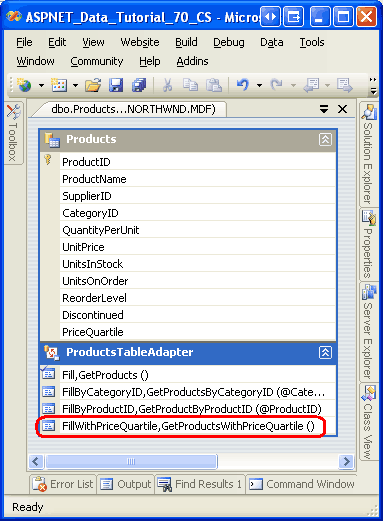Collapse the Products table header
Viewport: 383px width, 521px height.
coord(325,139)
